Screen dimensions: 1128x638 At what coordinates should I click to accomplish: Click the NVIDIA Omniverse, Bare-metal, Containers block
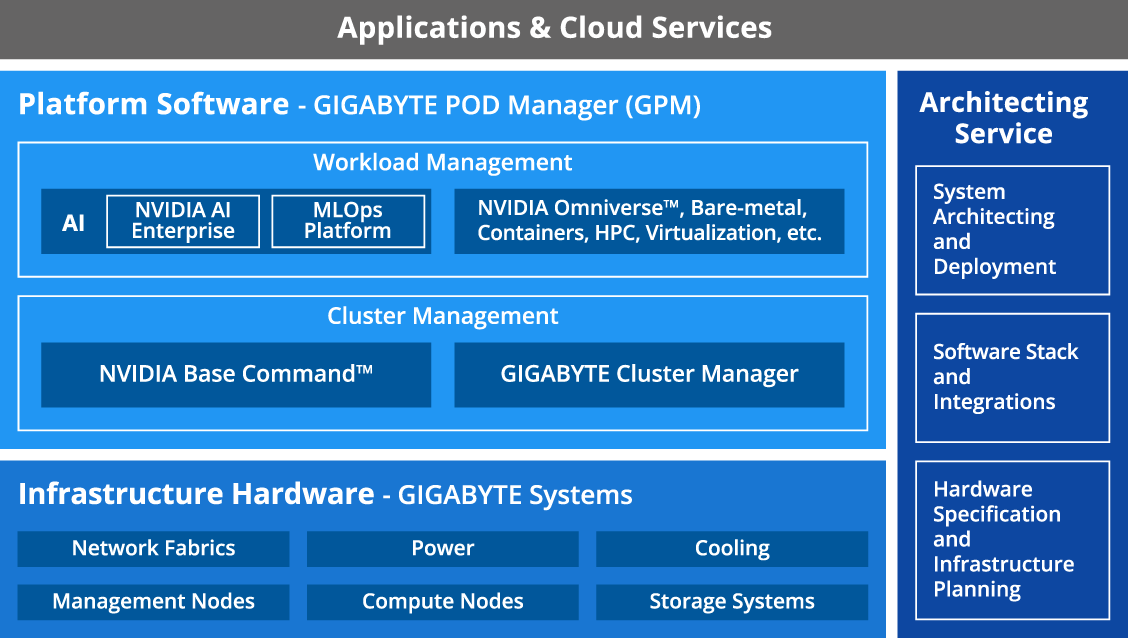click(649, 222)
